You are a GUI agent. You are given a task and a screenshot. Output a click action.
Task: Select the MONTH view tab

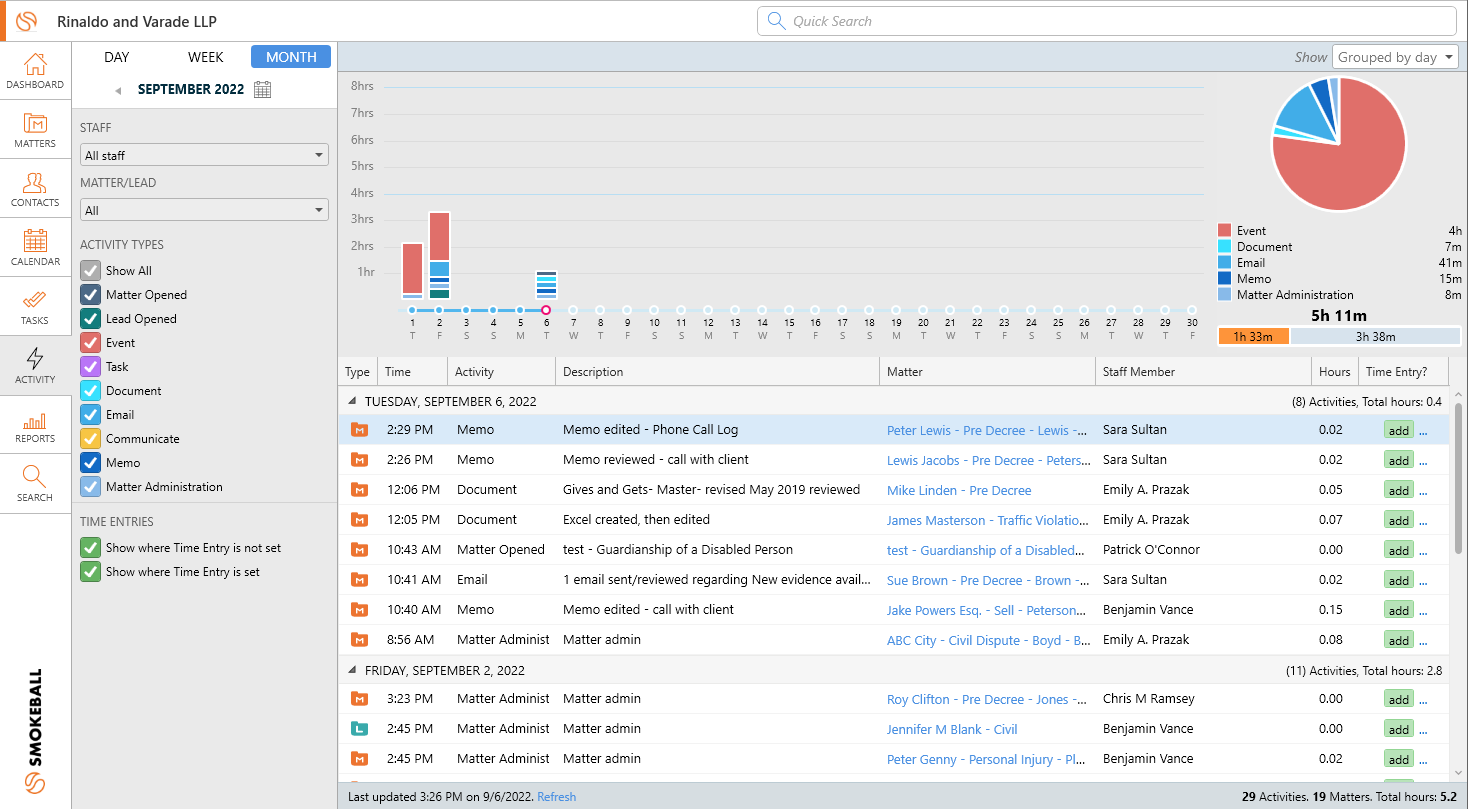[291, 57]
